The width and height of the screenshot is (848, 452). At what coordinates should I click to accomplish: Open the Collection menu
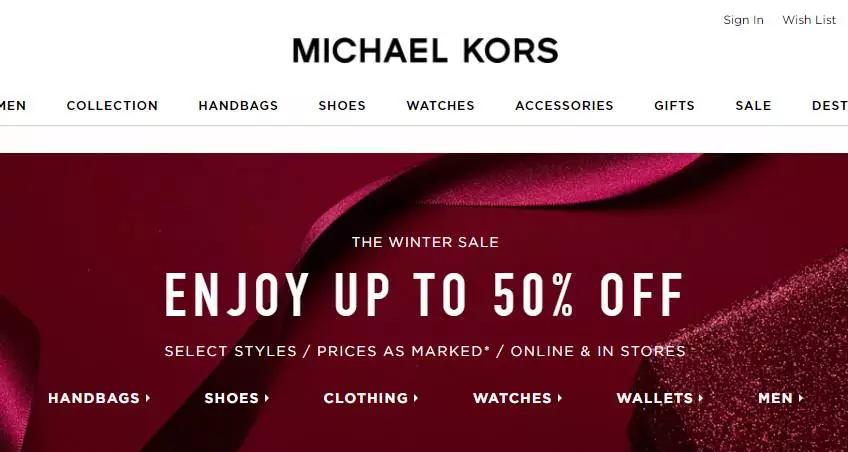point(112,105)
